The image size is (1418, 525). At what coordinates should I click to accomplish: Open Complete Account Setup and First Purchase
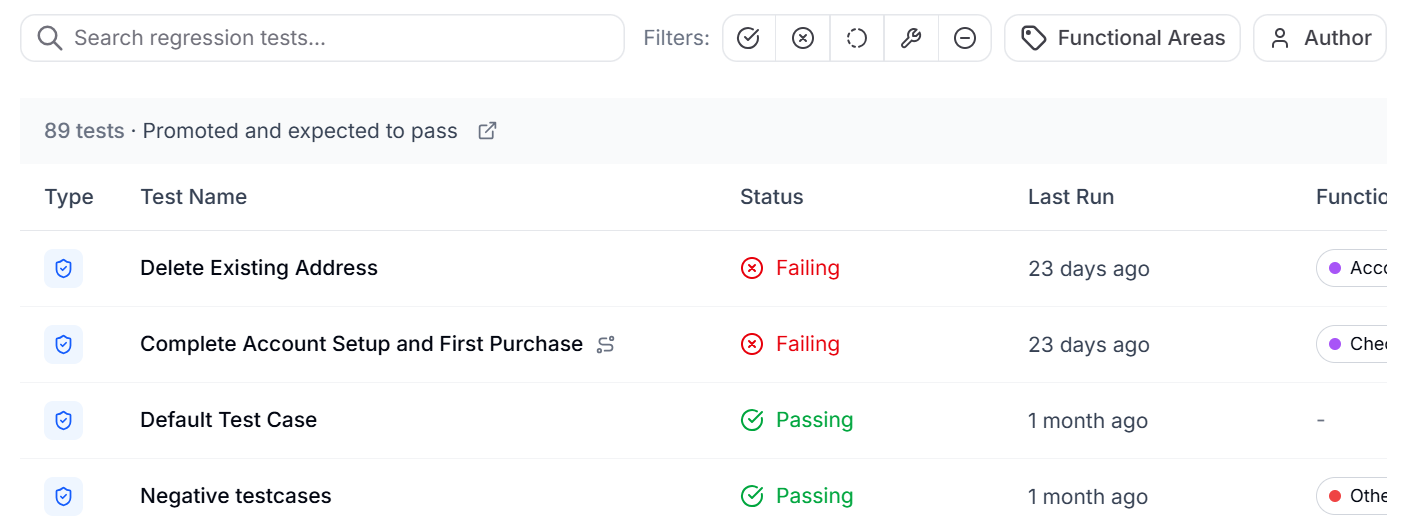pyautogui.click(x=361, y=344)
